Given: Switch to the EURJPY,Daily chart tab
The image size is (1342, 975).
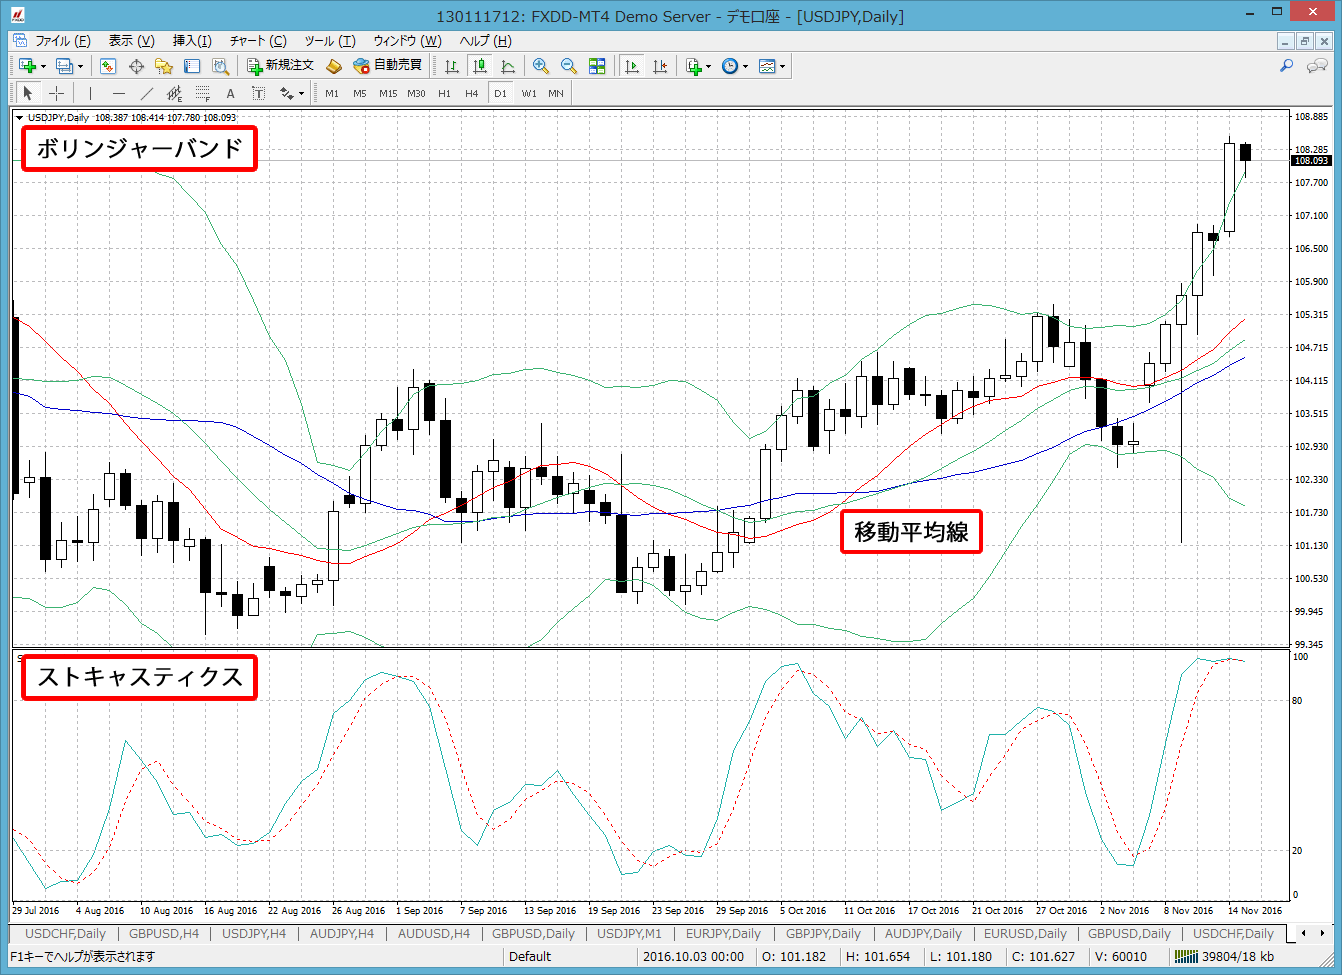Looking at the screenshot, I should 723,934.
